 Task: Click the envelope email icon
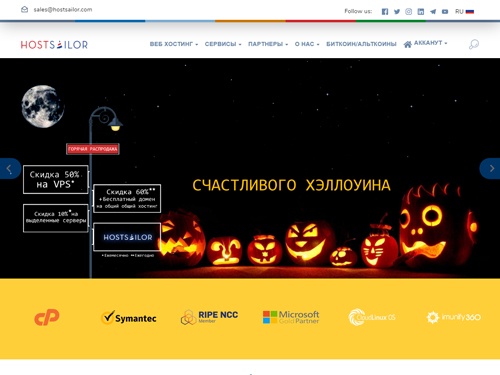(24, 10)
